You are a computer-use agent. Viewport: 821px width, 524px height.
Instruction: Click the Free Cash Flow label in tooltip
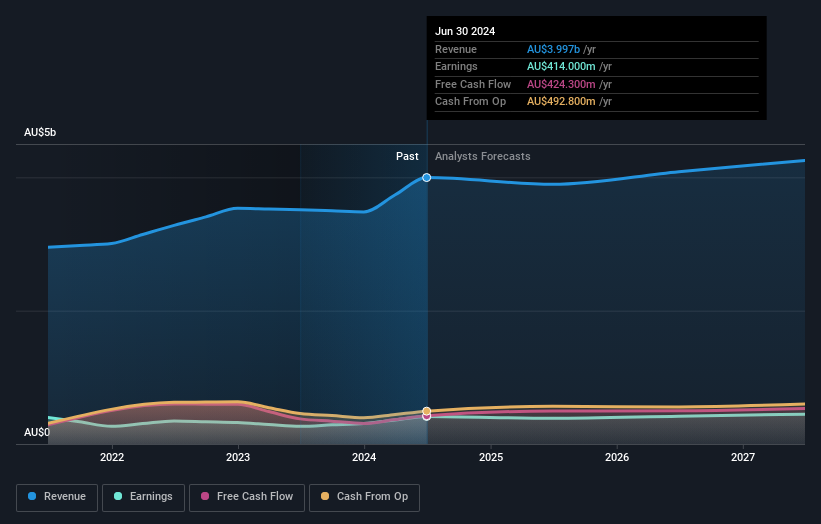(x=473, y=84)
